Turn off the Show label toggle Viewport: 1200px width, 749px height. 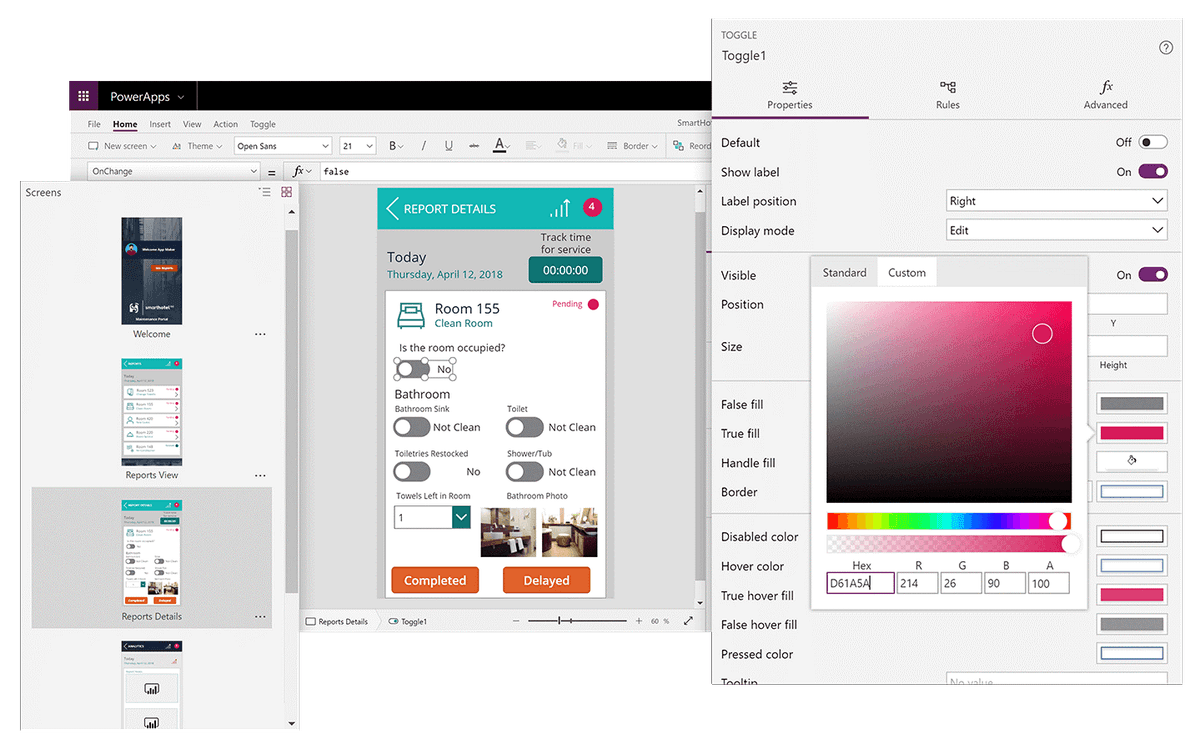pos(1153,171)
